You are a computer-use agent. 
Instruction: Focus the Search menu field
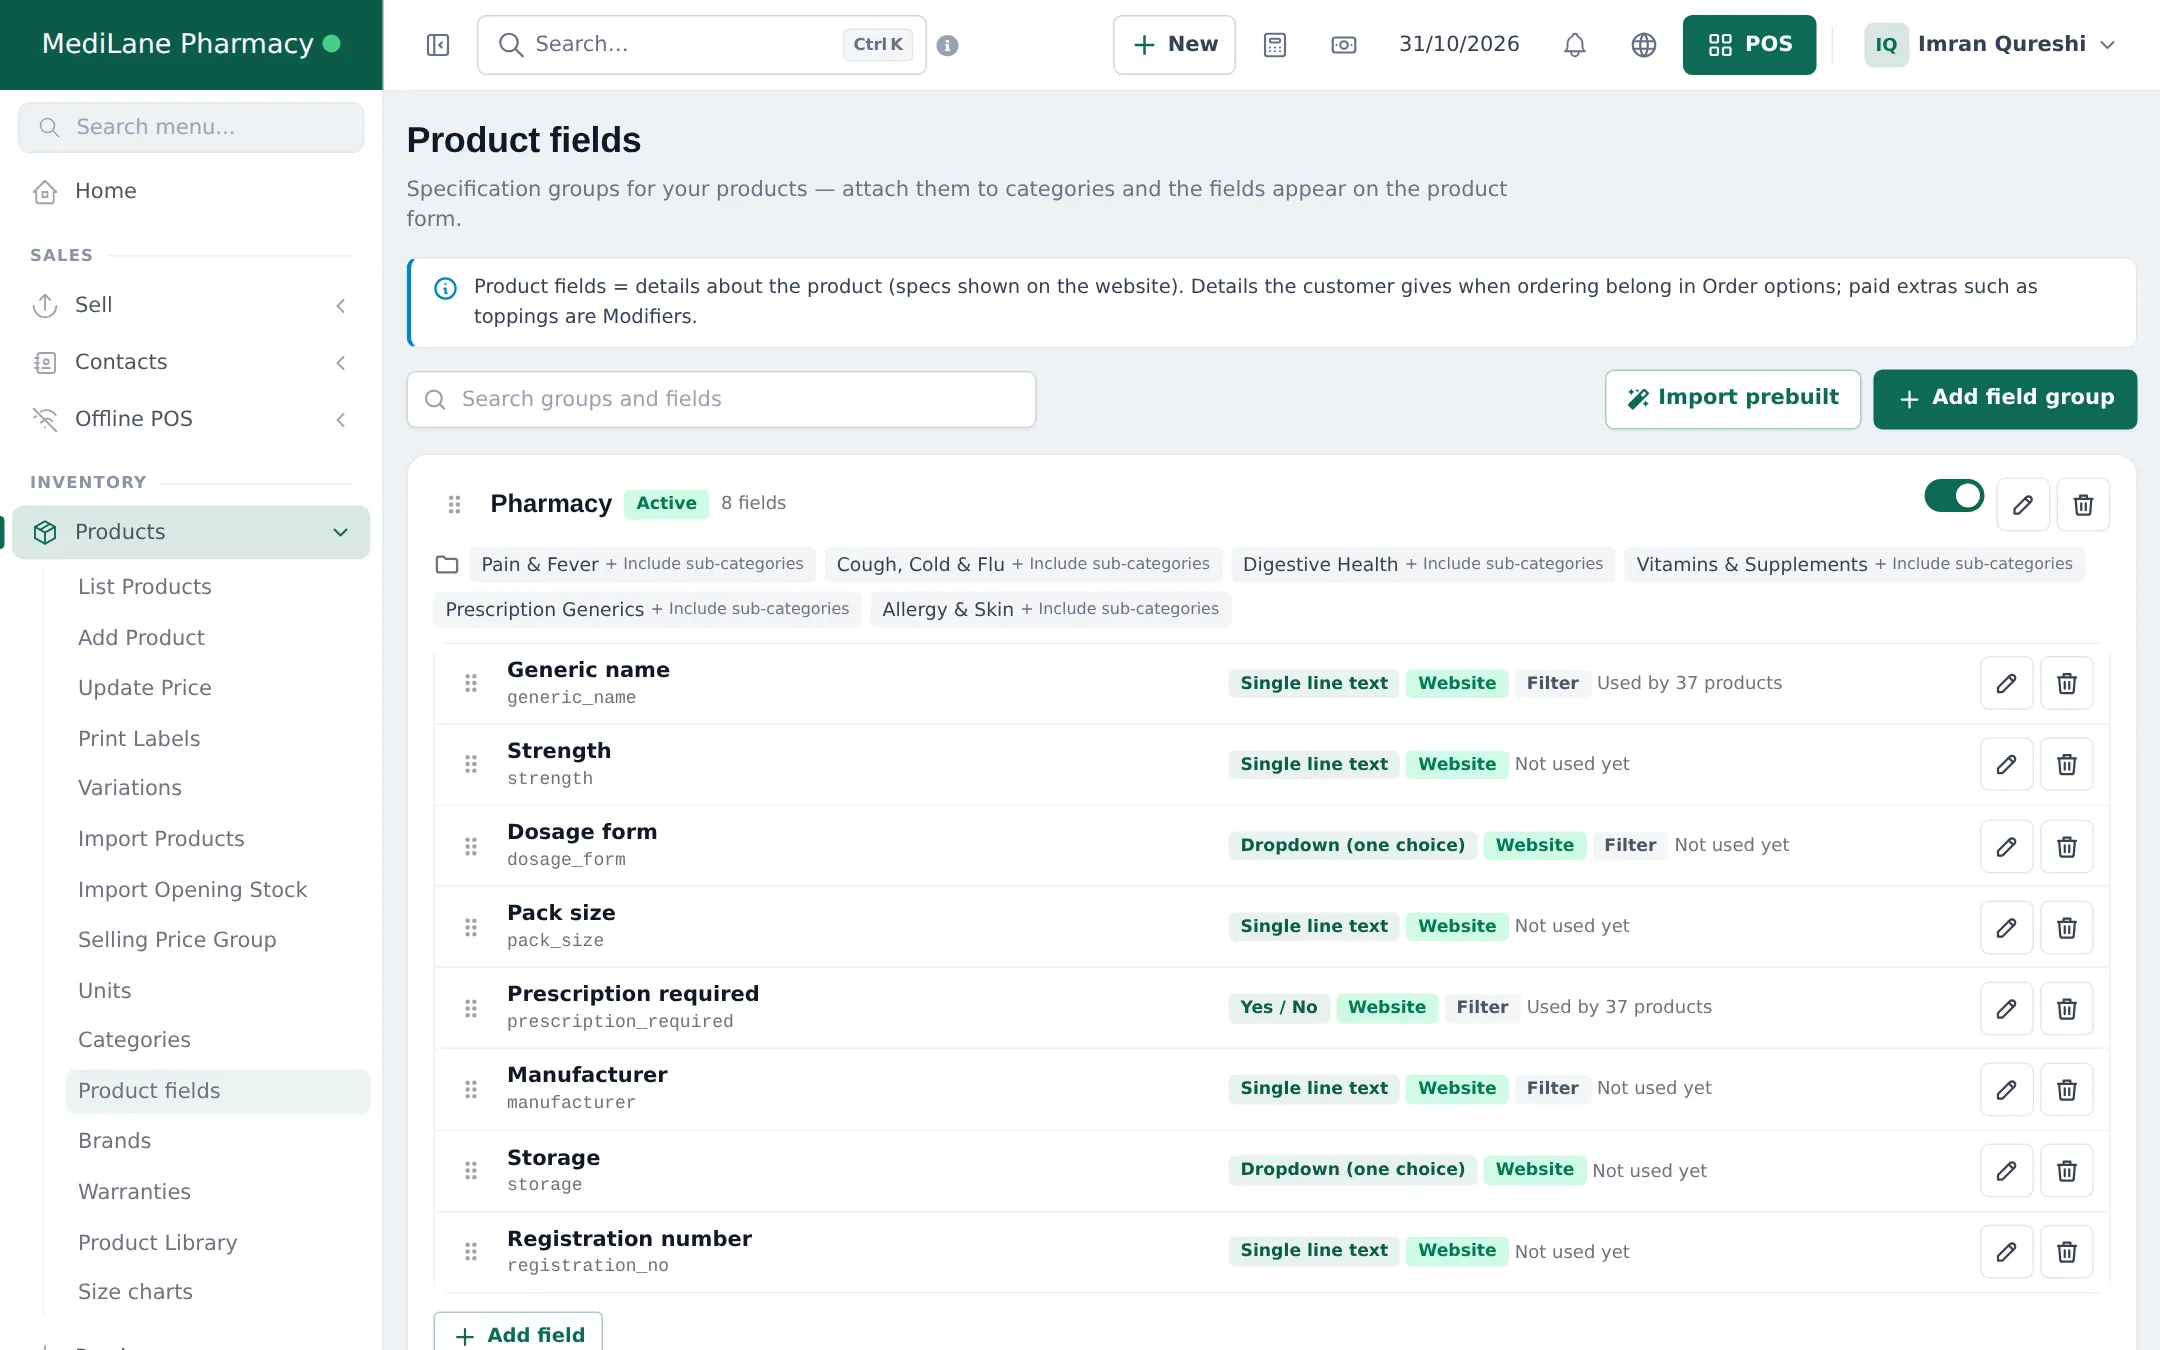(191, 127)
